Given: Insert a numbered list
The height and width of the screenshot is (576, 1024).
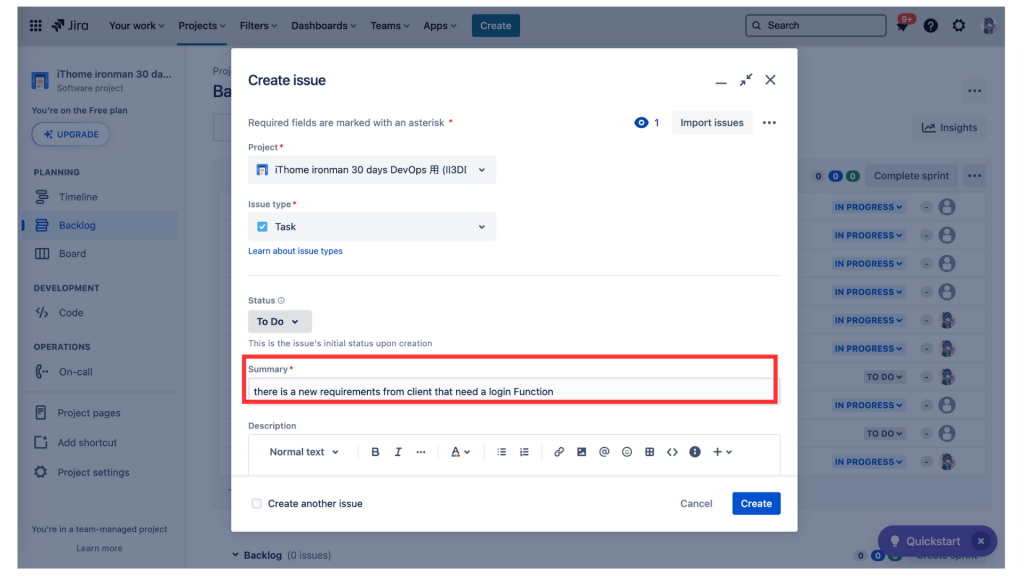Looking at the screenshot, I should pos(524,452).
